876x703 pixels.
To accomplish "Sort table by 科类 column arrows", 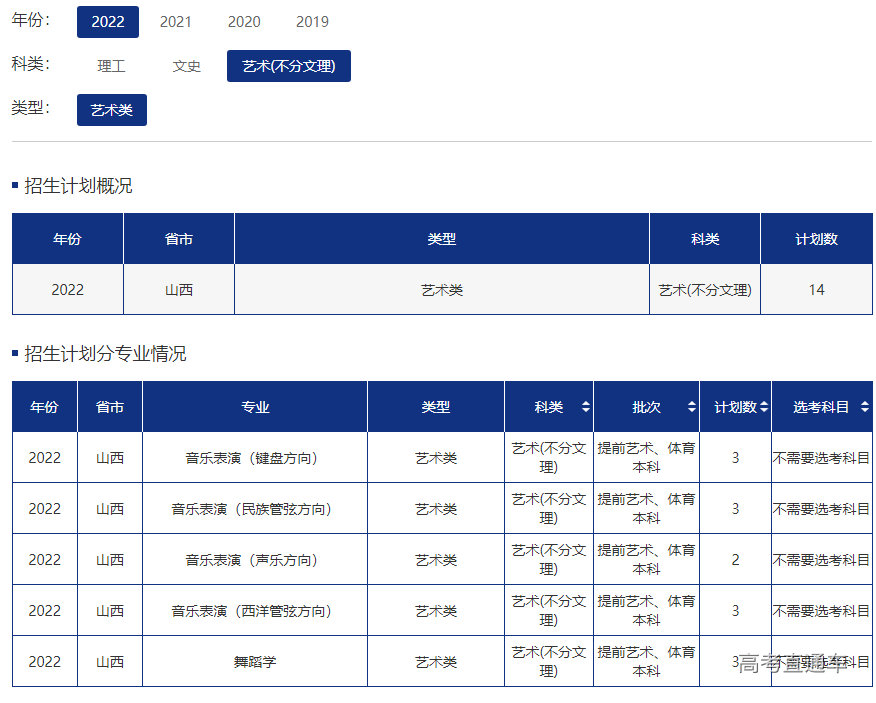I will [x=586, y=407].
